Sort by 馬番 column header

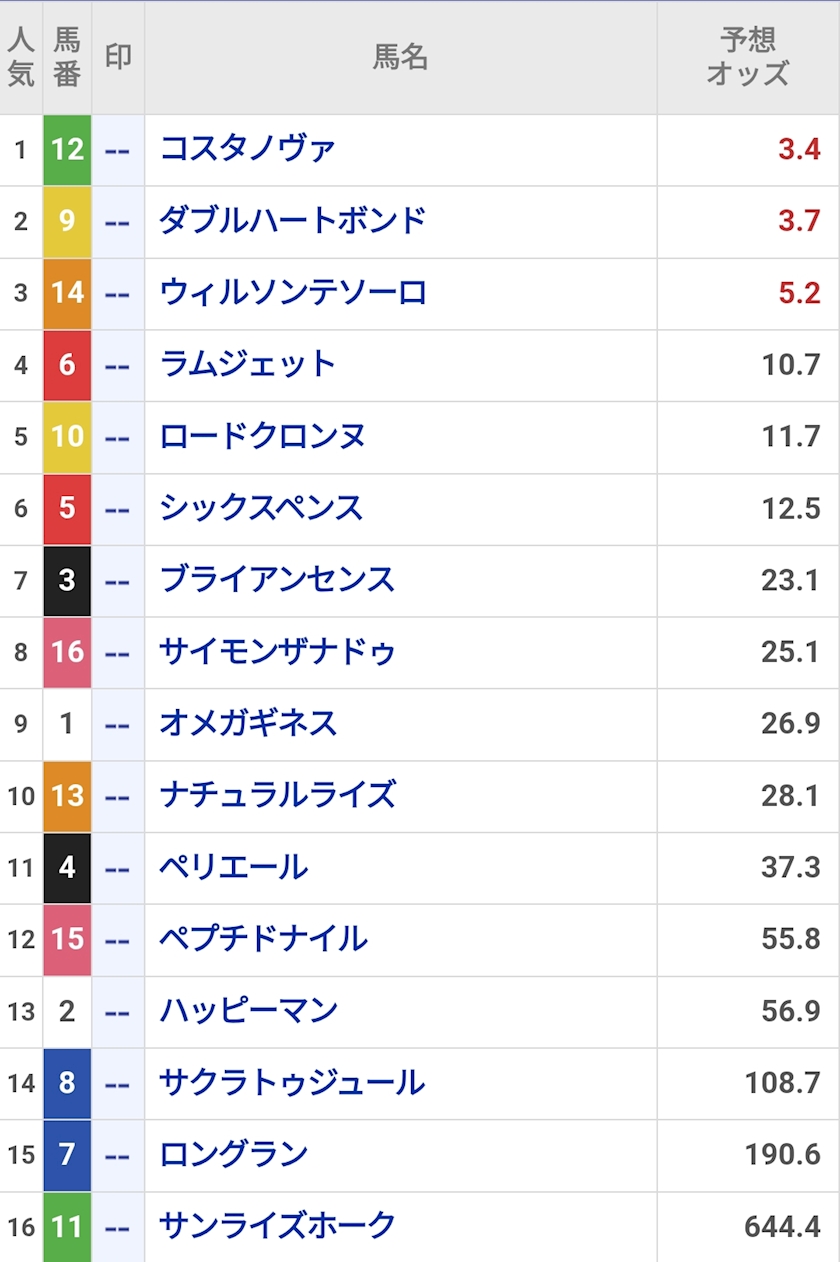(67, 57)
